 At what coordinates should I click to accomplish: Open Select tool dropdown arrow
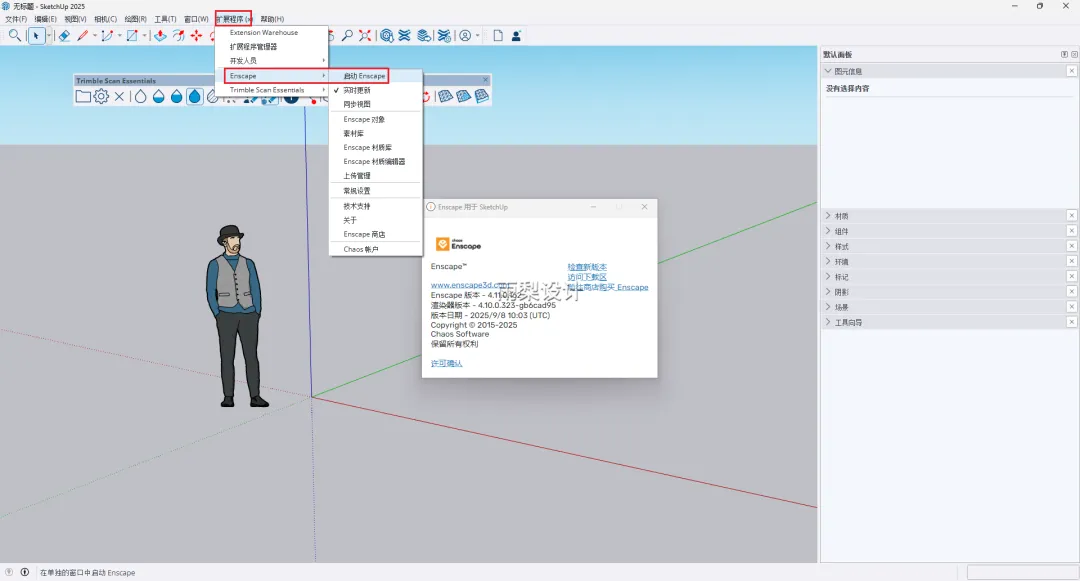coord(49,36)
